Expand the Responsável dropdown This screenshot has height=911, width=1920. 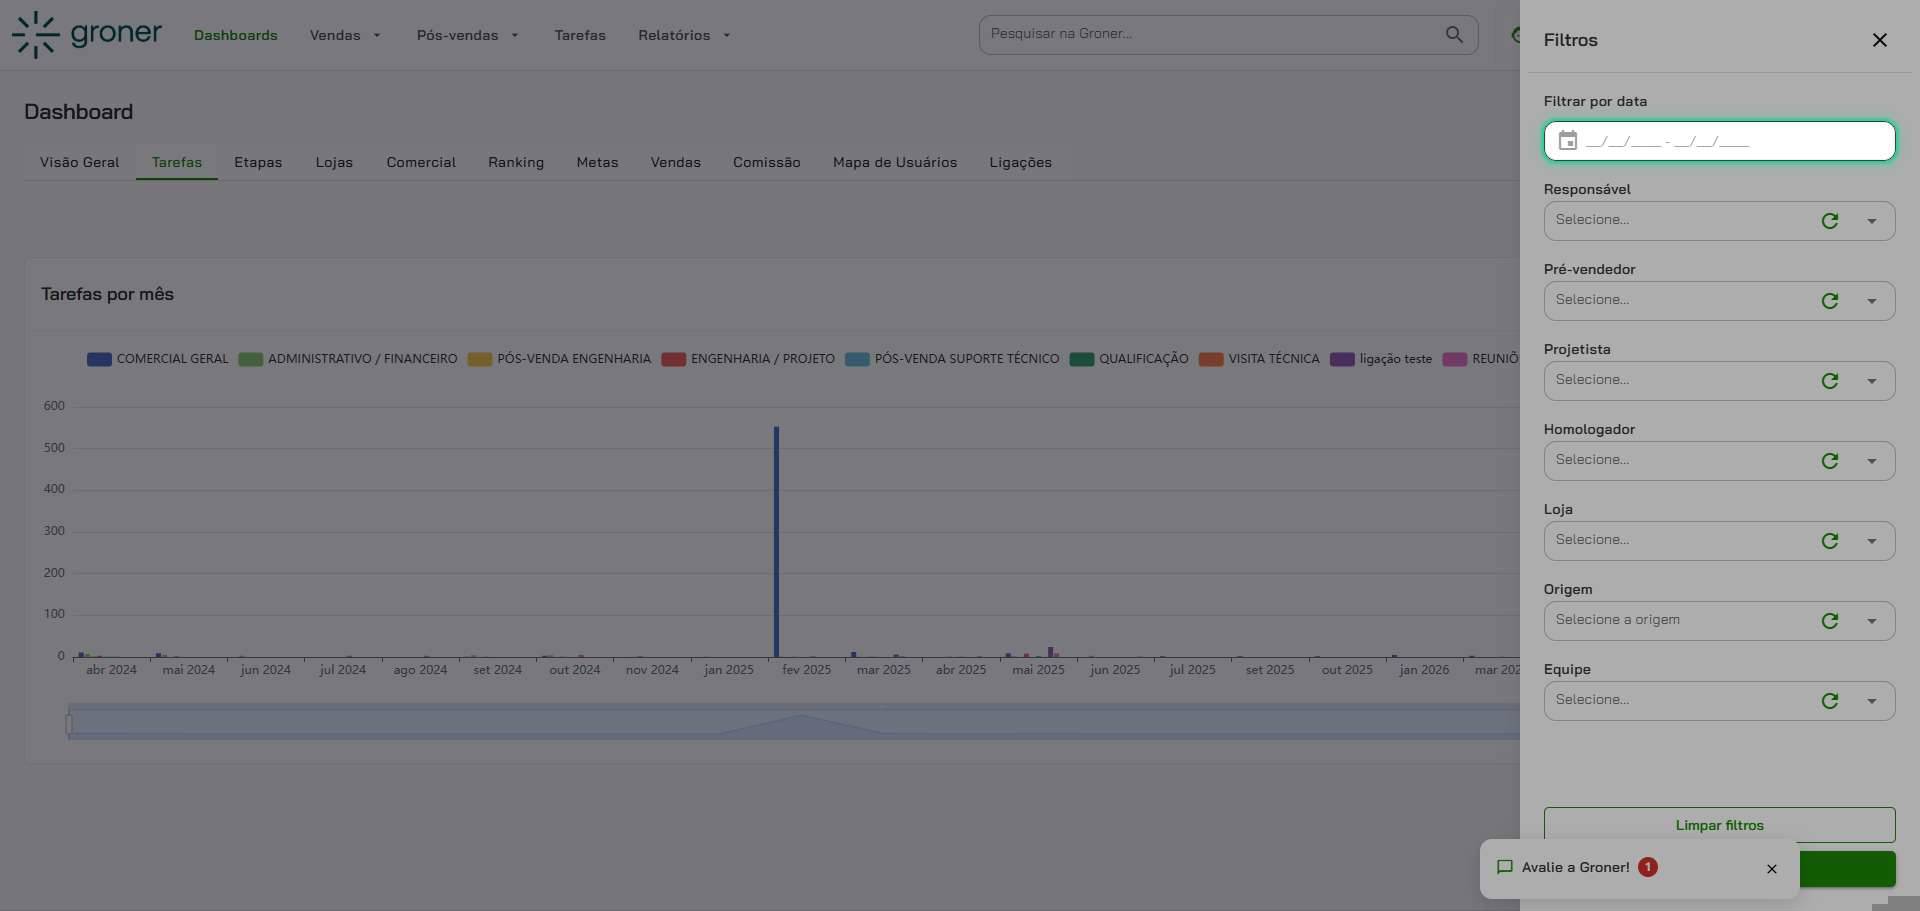pos(1871,221)
